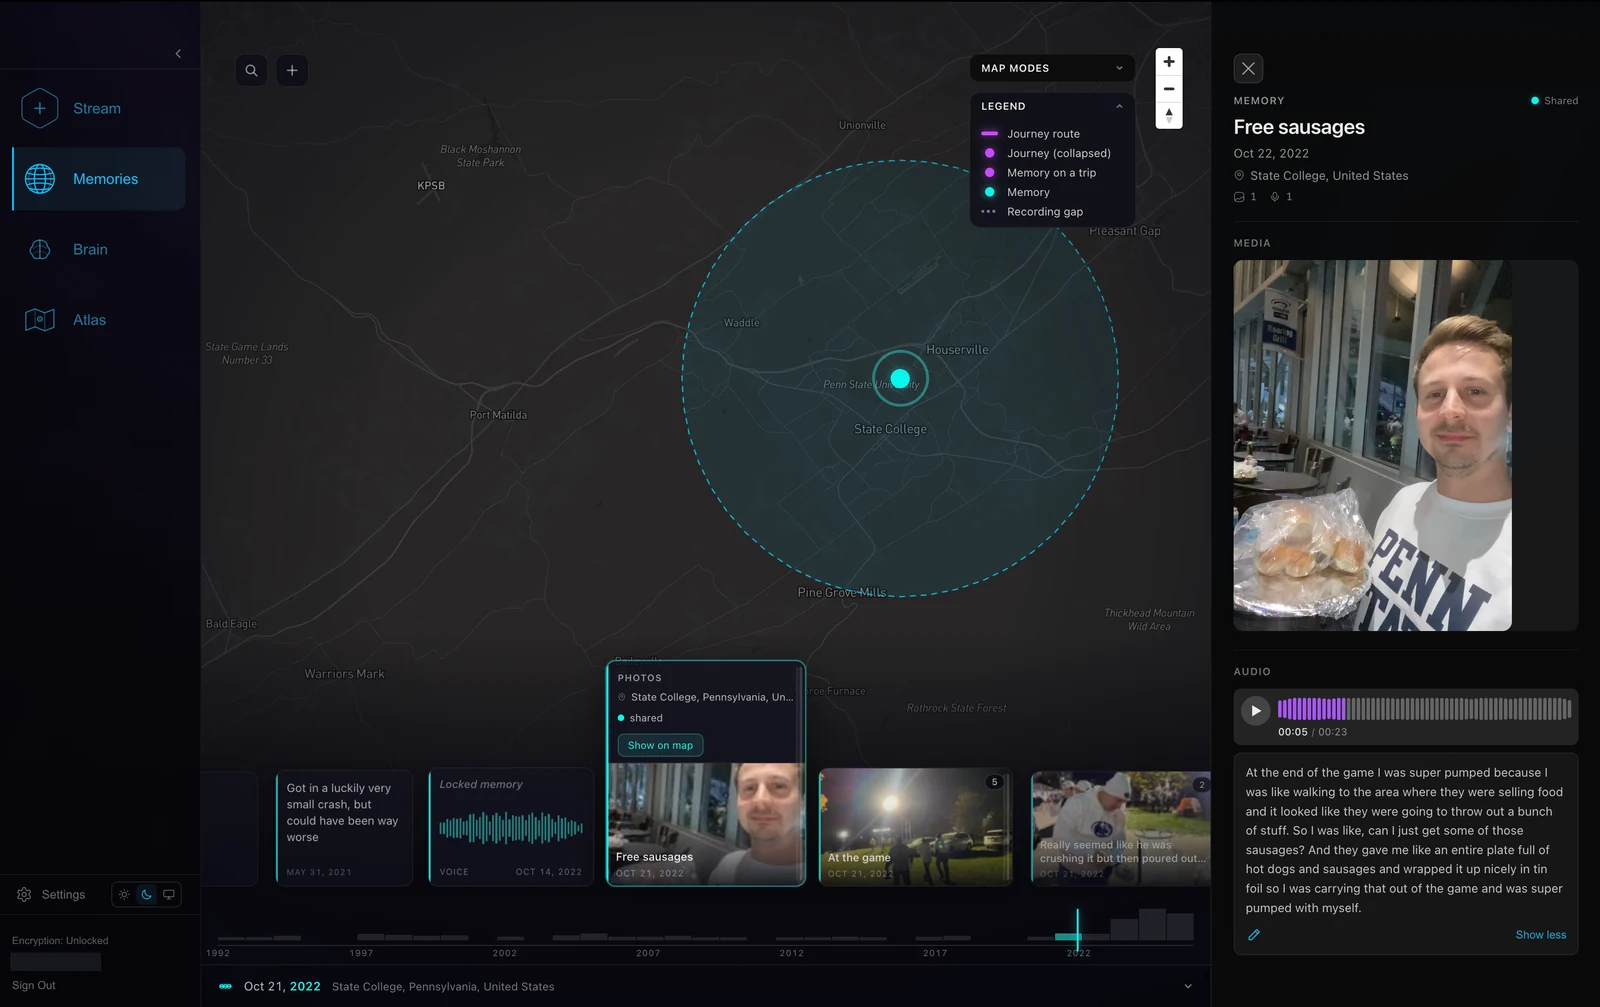Screen dimensions: 1600x1007
Task: Collapse the left sidebar with the chevron
Action: coord(178,54)
